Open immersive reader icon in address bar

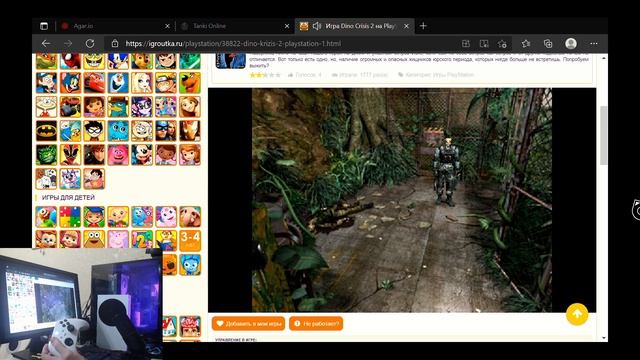484,43
